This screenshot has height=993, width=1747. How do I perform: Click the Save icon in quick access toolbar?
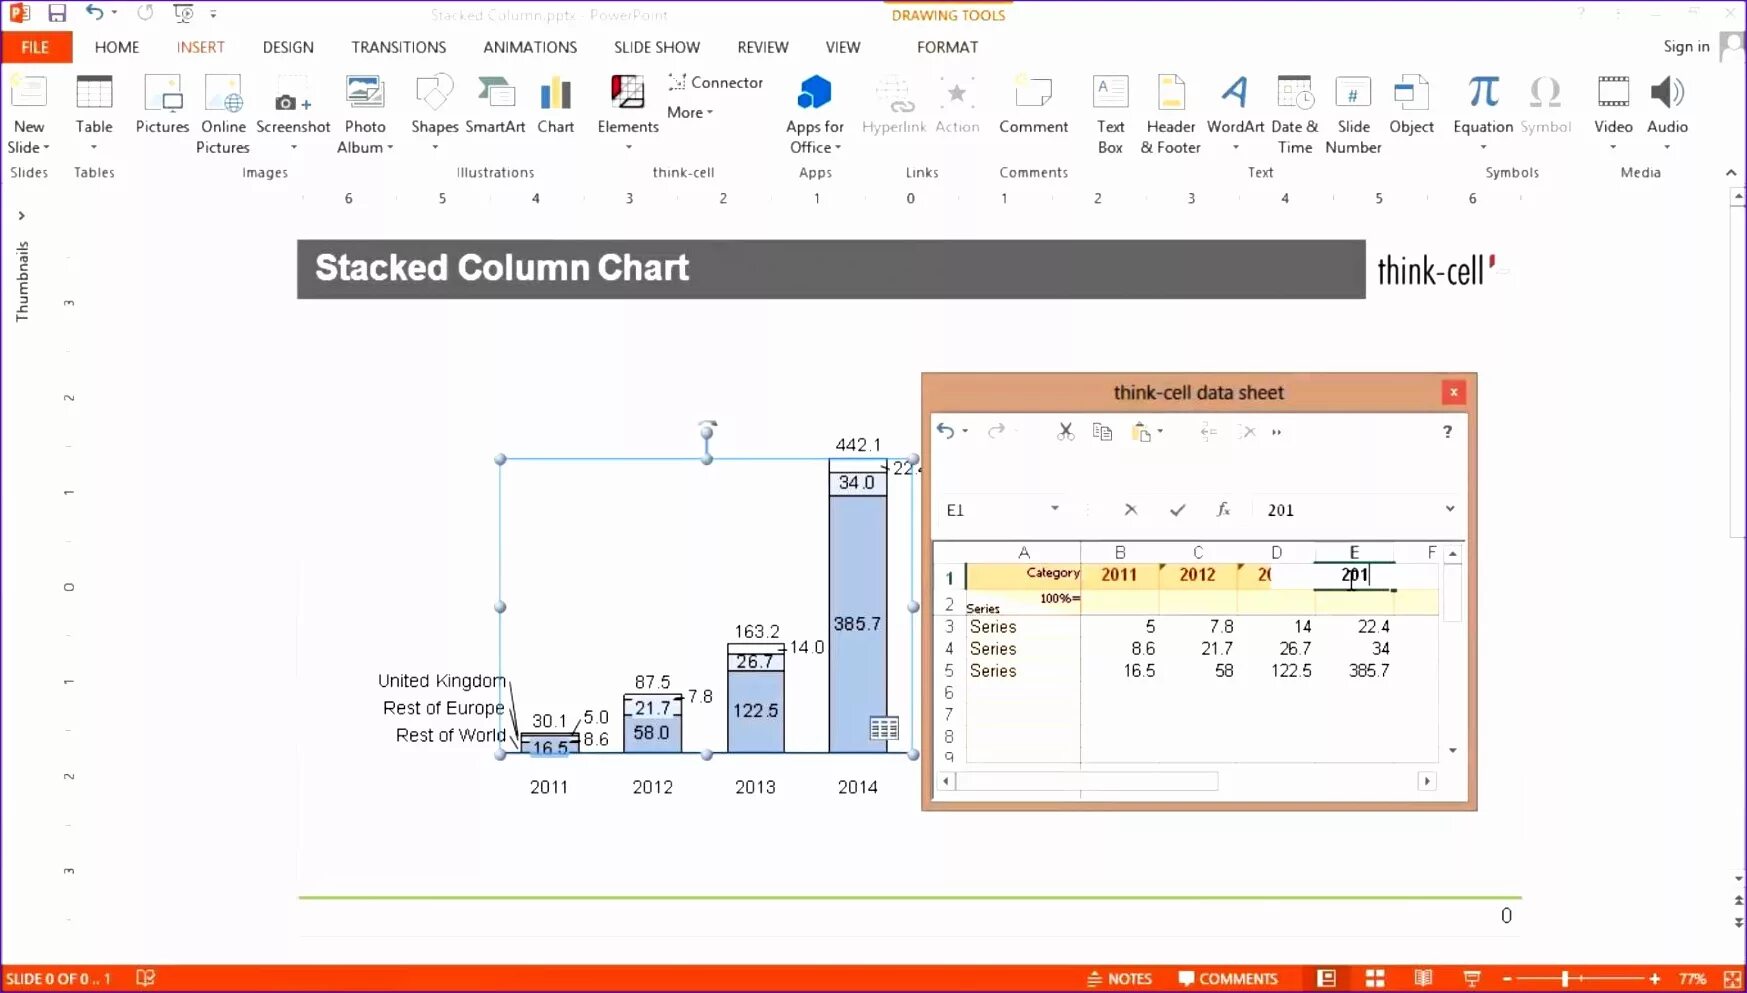(57, 13)
